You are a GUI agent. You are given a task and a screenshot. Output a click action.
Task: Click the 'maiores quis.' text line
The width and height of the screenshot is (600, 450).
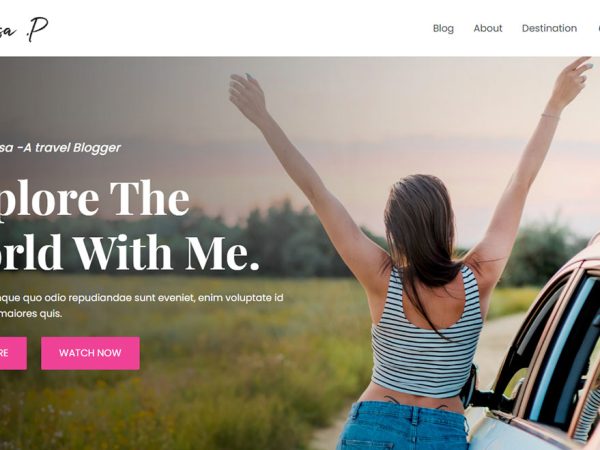click(31, 314)
